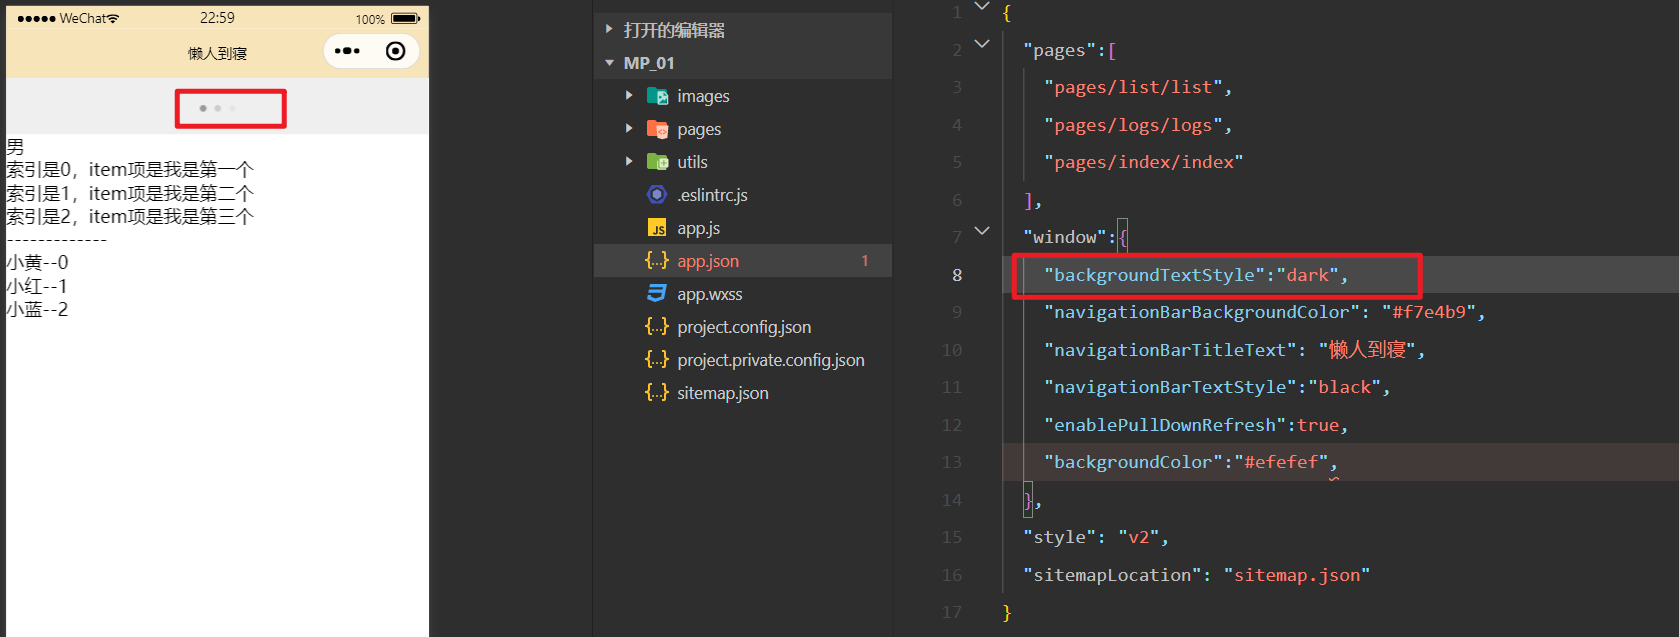Open sitemap.json file
1679x637 pixels.
[x=722, y=393]
